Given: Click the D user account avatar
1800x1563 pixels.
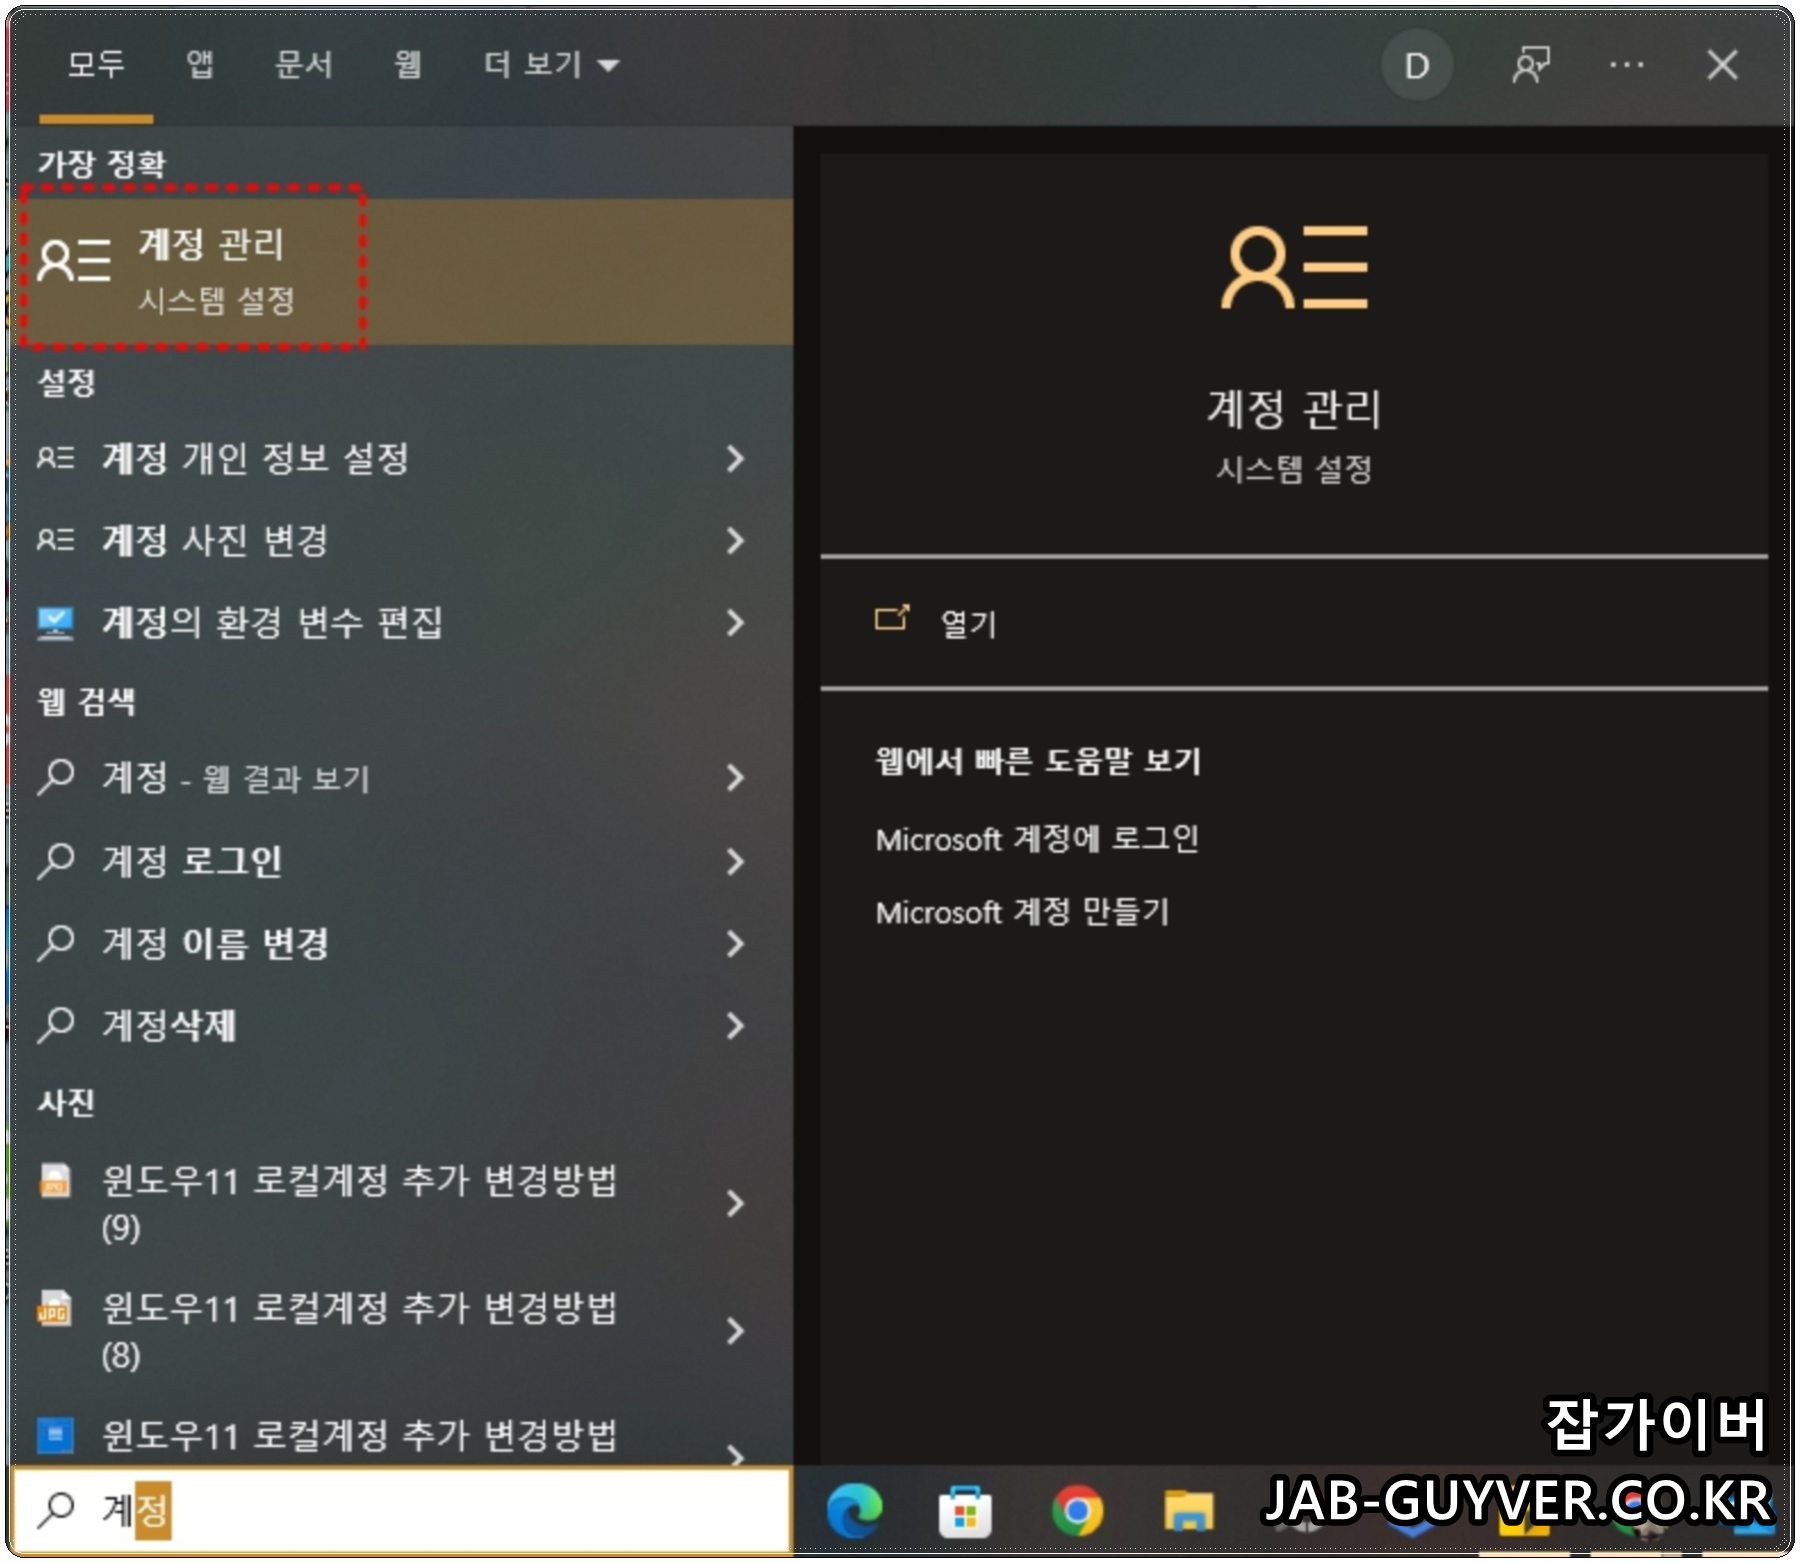Looking at the screenshot, I should click(1415, 65).
